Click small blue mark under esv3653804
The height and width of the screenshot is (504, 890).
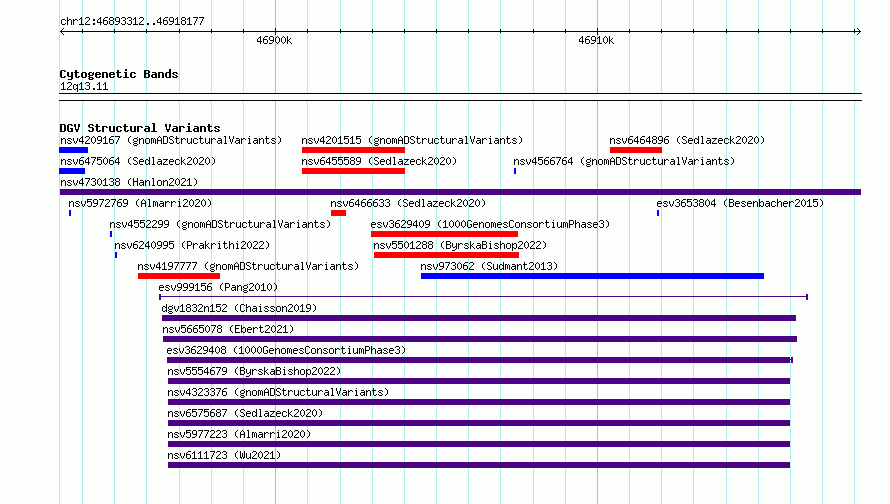pyautogui.click(x=658, y=213)
